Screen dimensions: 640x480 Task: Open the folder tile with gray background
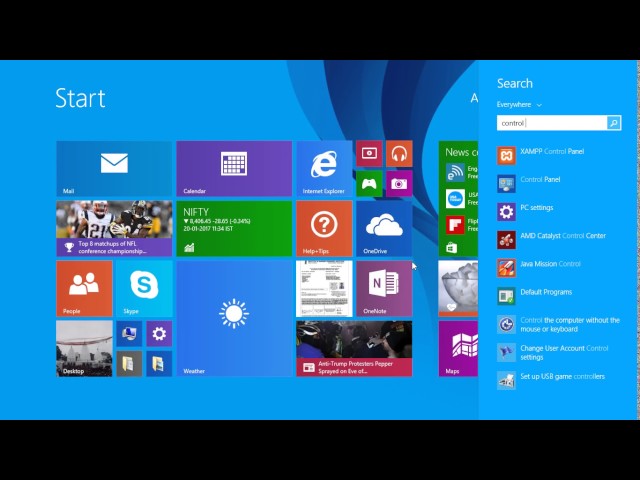pos(129,364)
